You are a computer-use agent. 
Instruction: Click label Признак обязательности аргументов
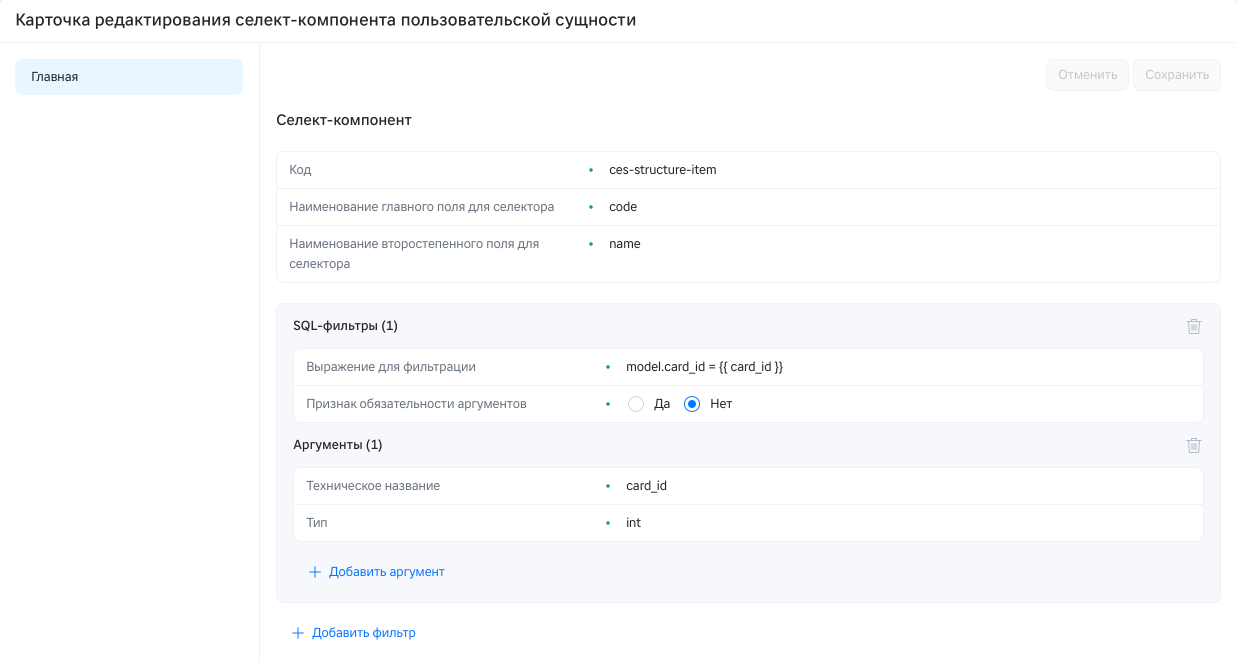tap(416, 404)
